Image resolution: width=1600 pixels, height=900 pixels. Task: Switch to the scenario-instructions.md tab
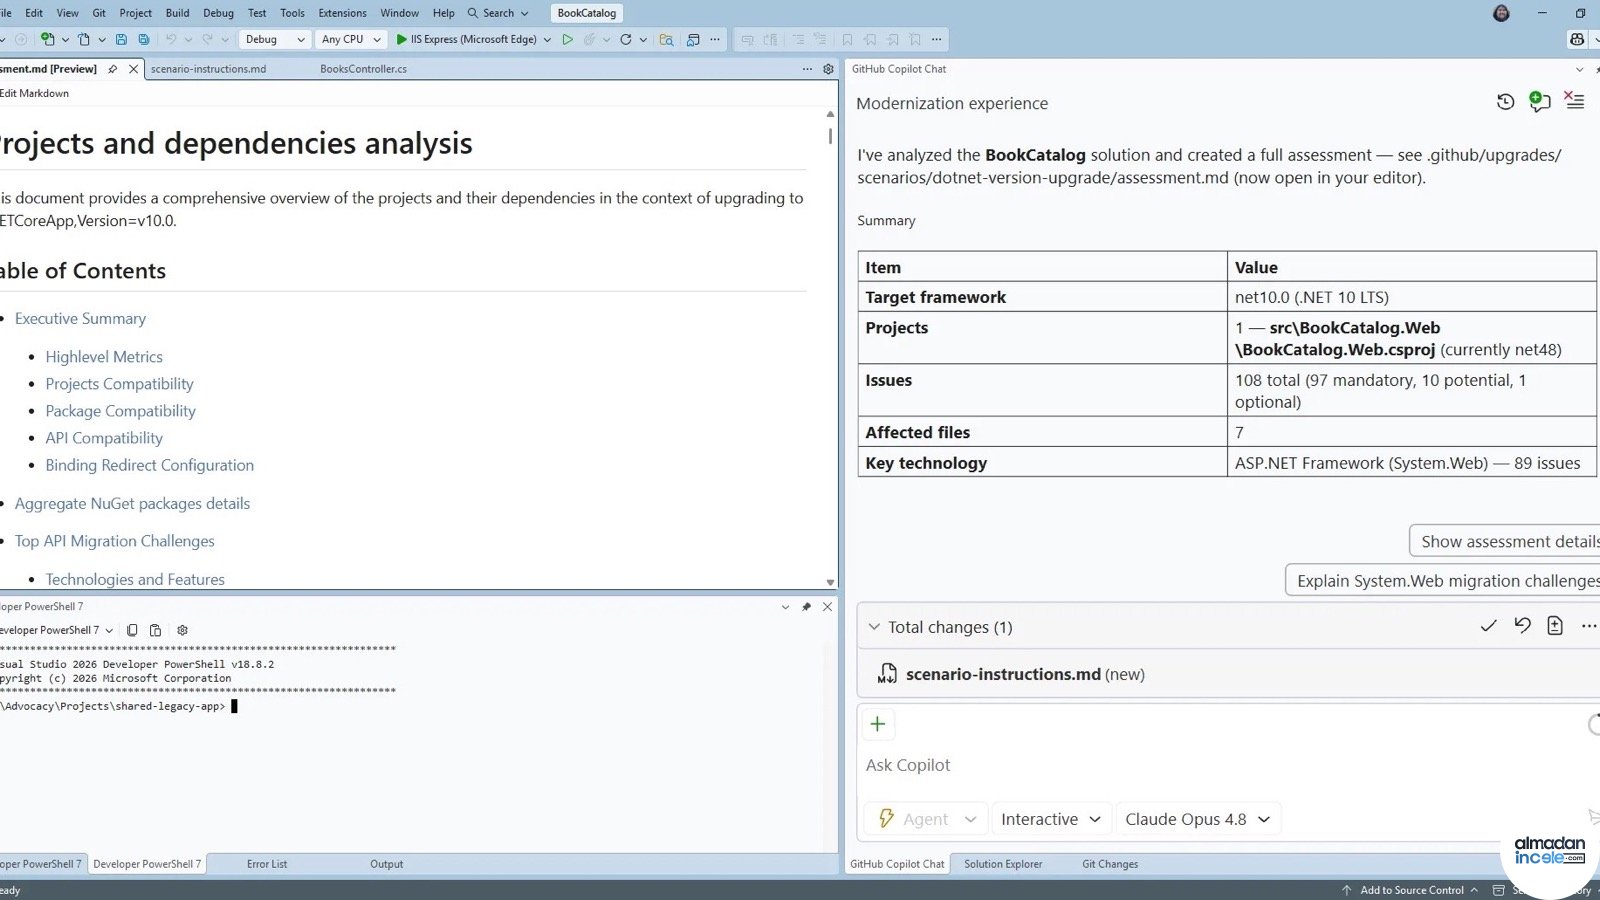click(208, 69)
